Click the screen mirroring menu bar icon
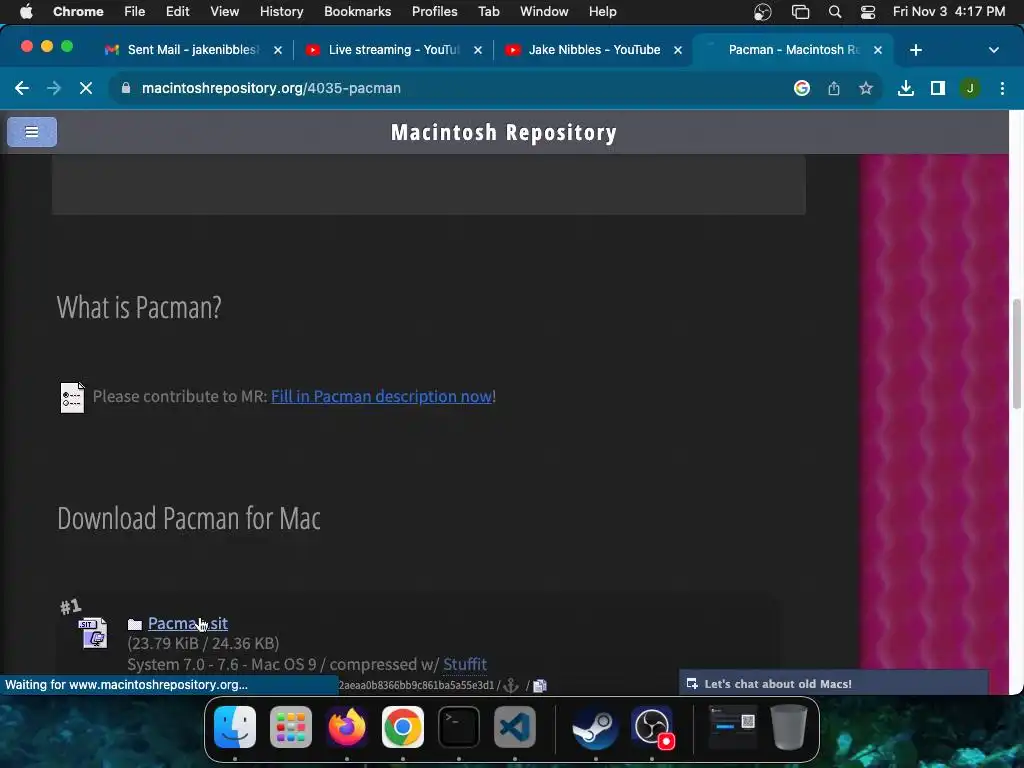This screenshot has width=1024, height=768. 800,12
